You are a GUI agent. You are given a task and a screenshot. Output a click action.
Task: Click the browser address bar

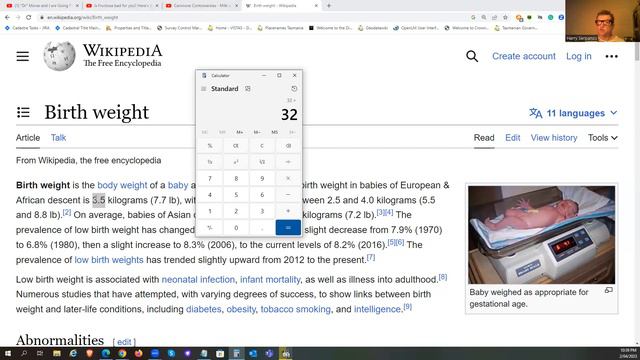(x=253, y=18)
